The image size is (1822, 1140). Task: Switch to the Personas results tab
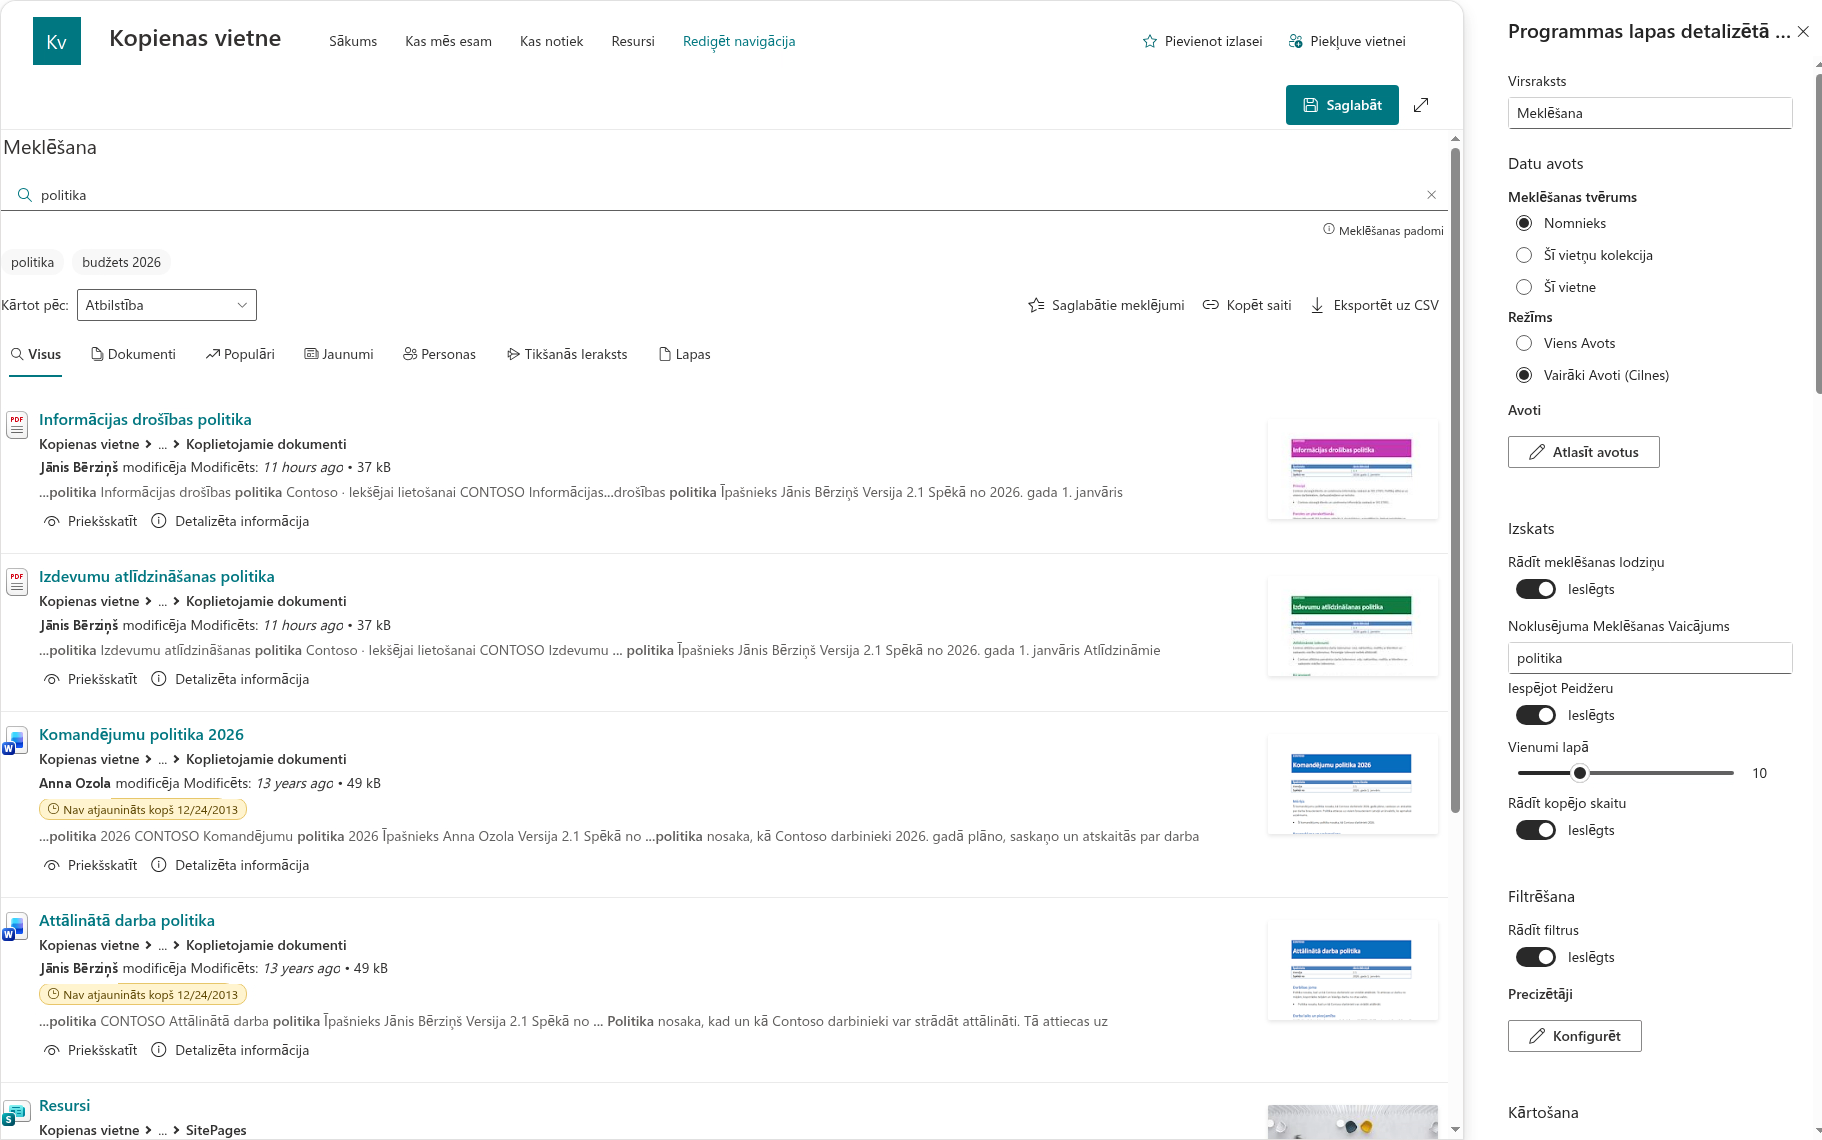tap(440, 354)
